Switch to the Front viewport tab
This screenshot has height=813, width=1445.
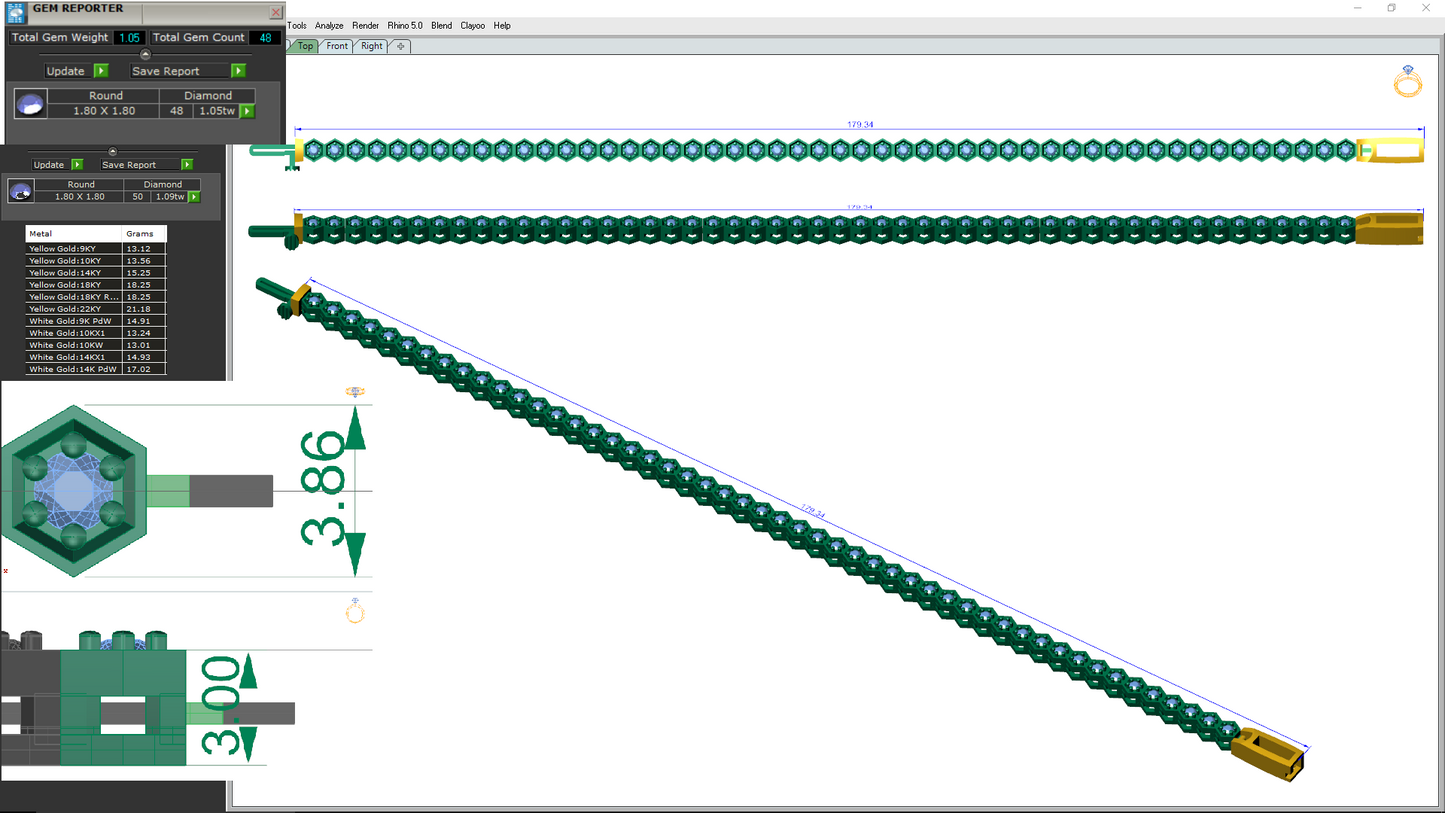tap(337, 46)
